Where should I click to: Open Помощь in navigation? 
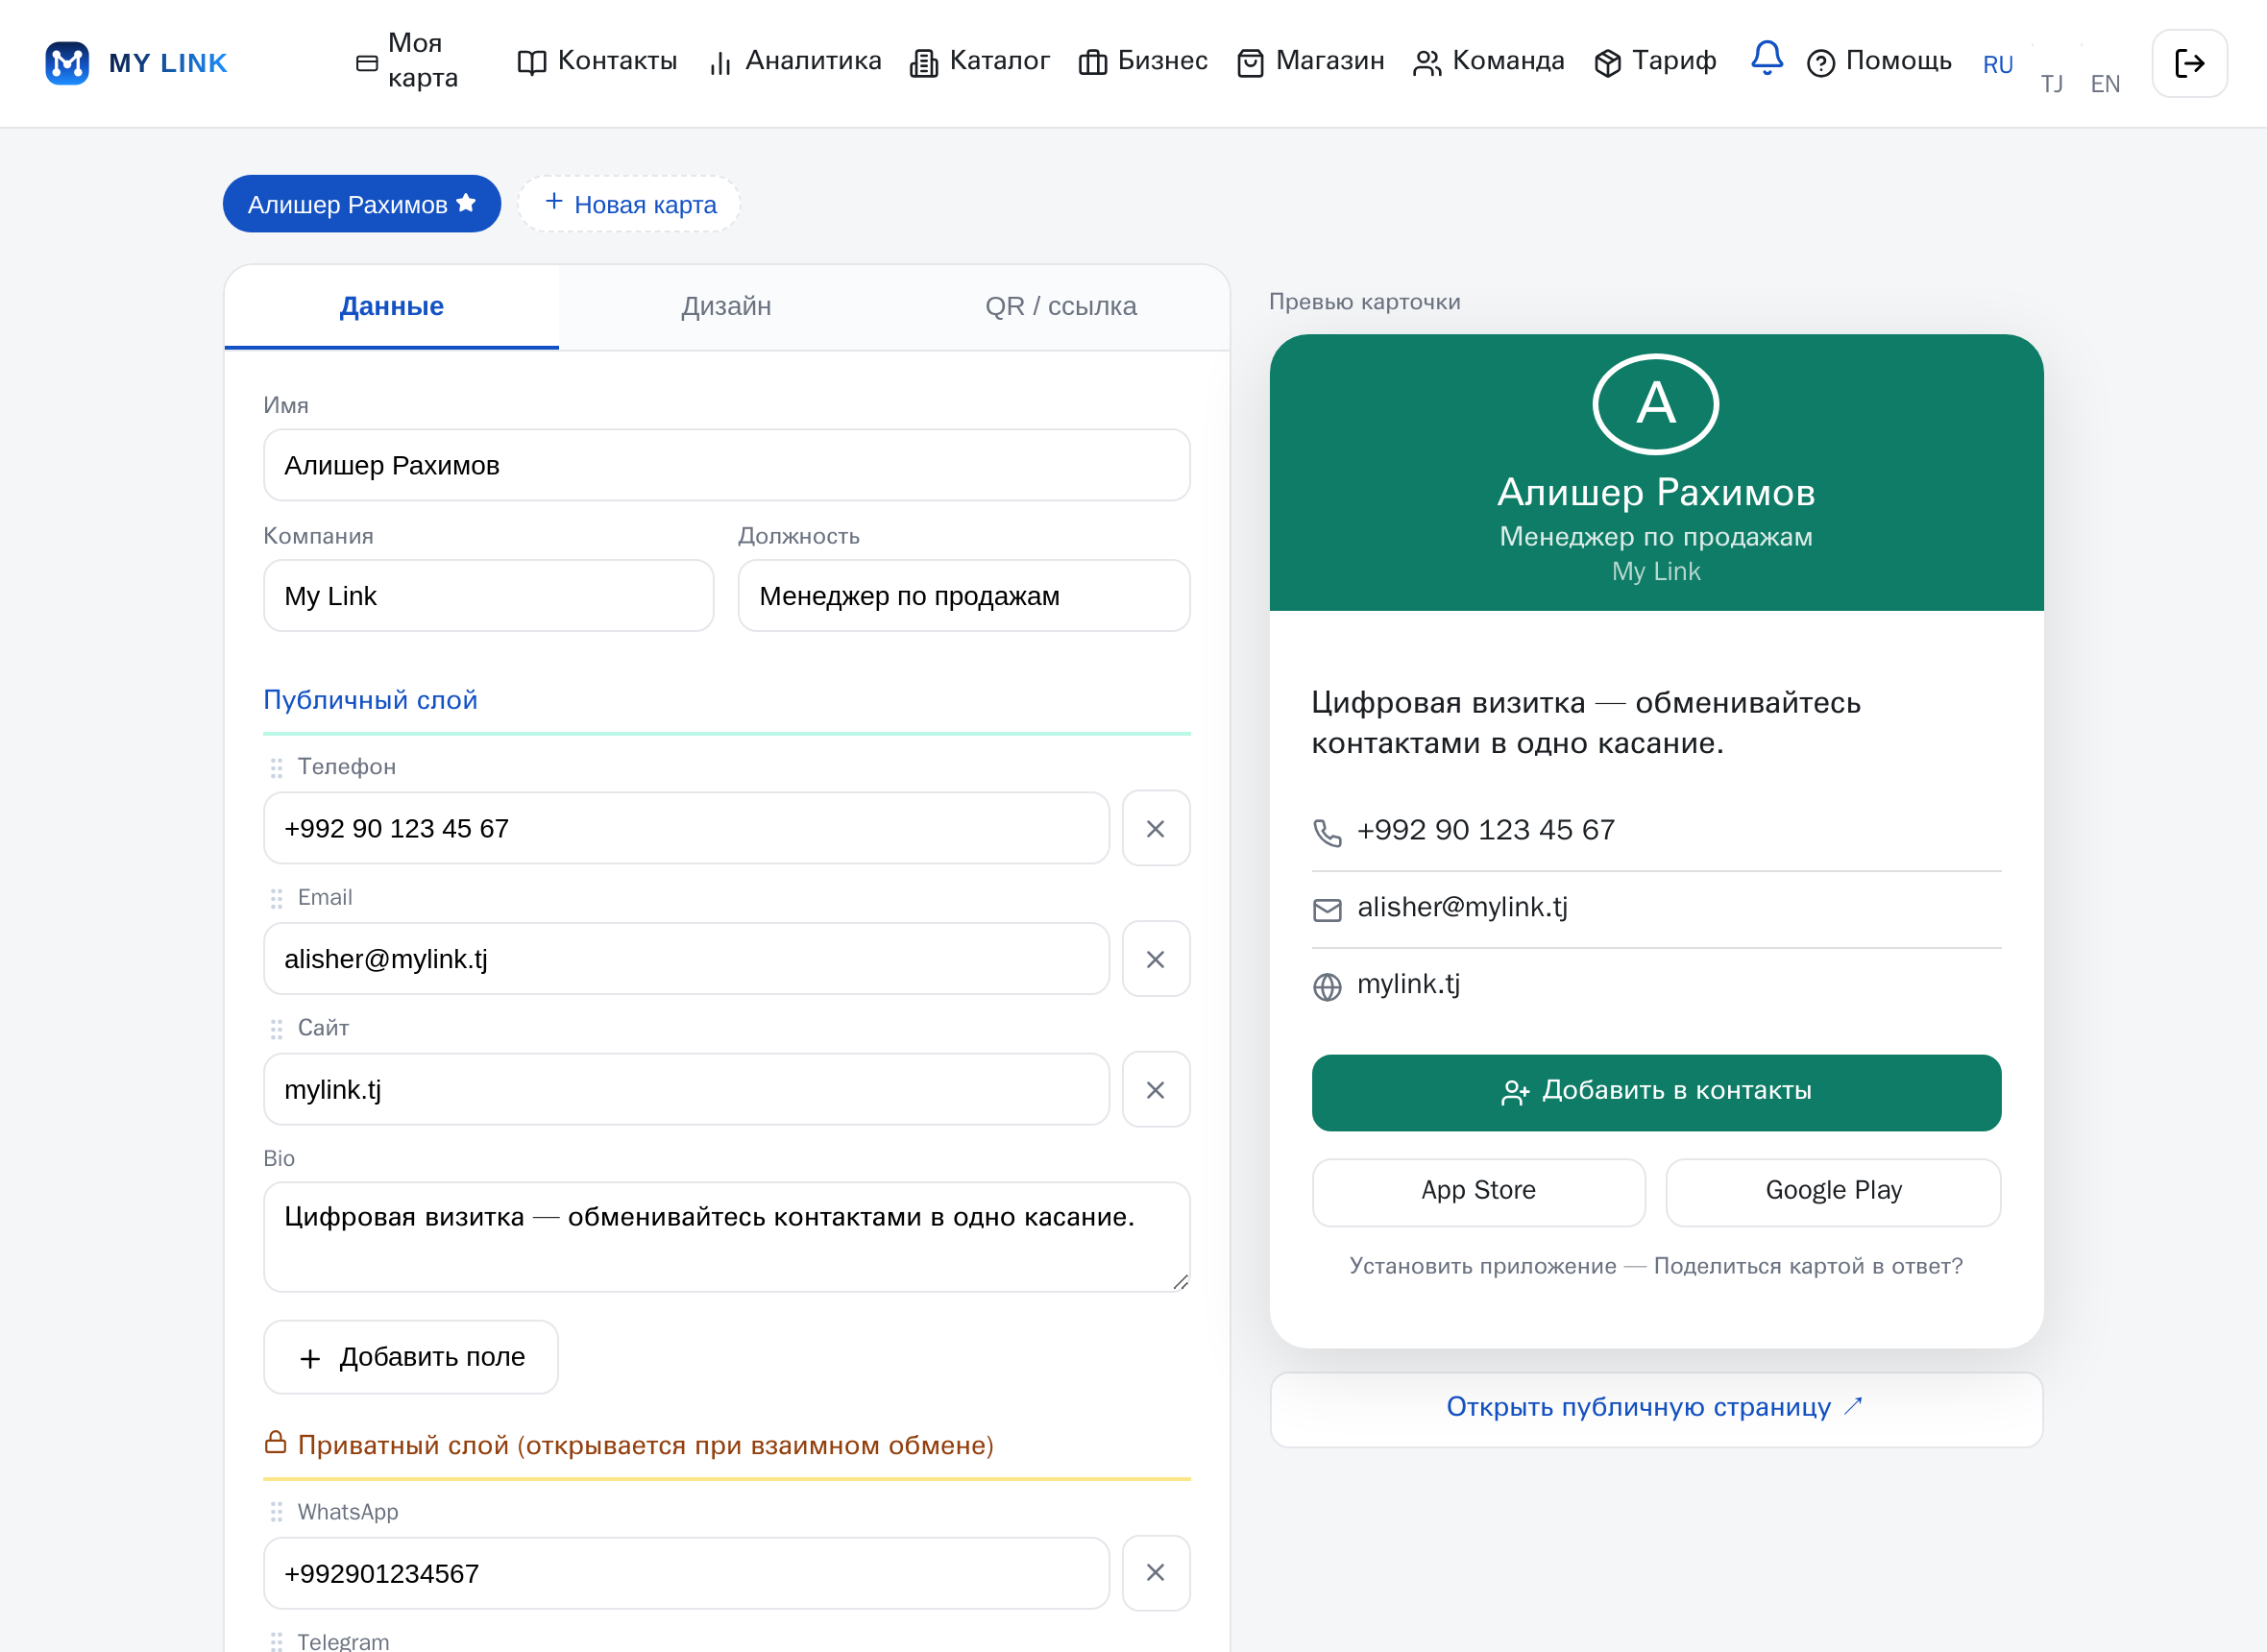[1879, 61]
